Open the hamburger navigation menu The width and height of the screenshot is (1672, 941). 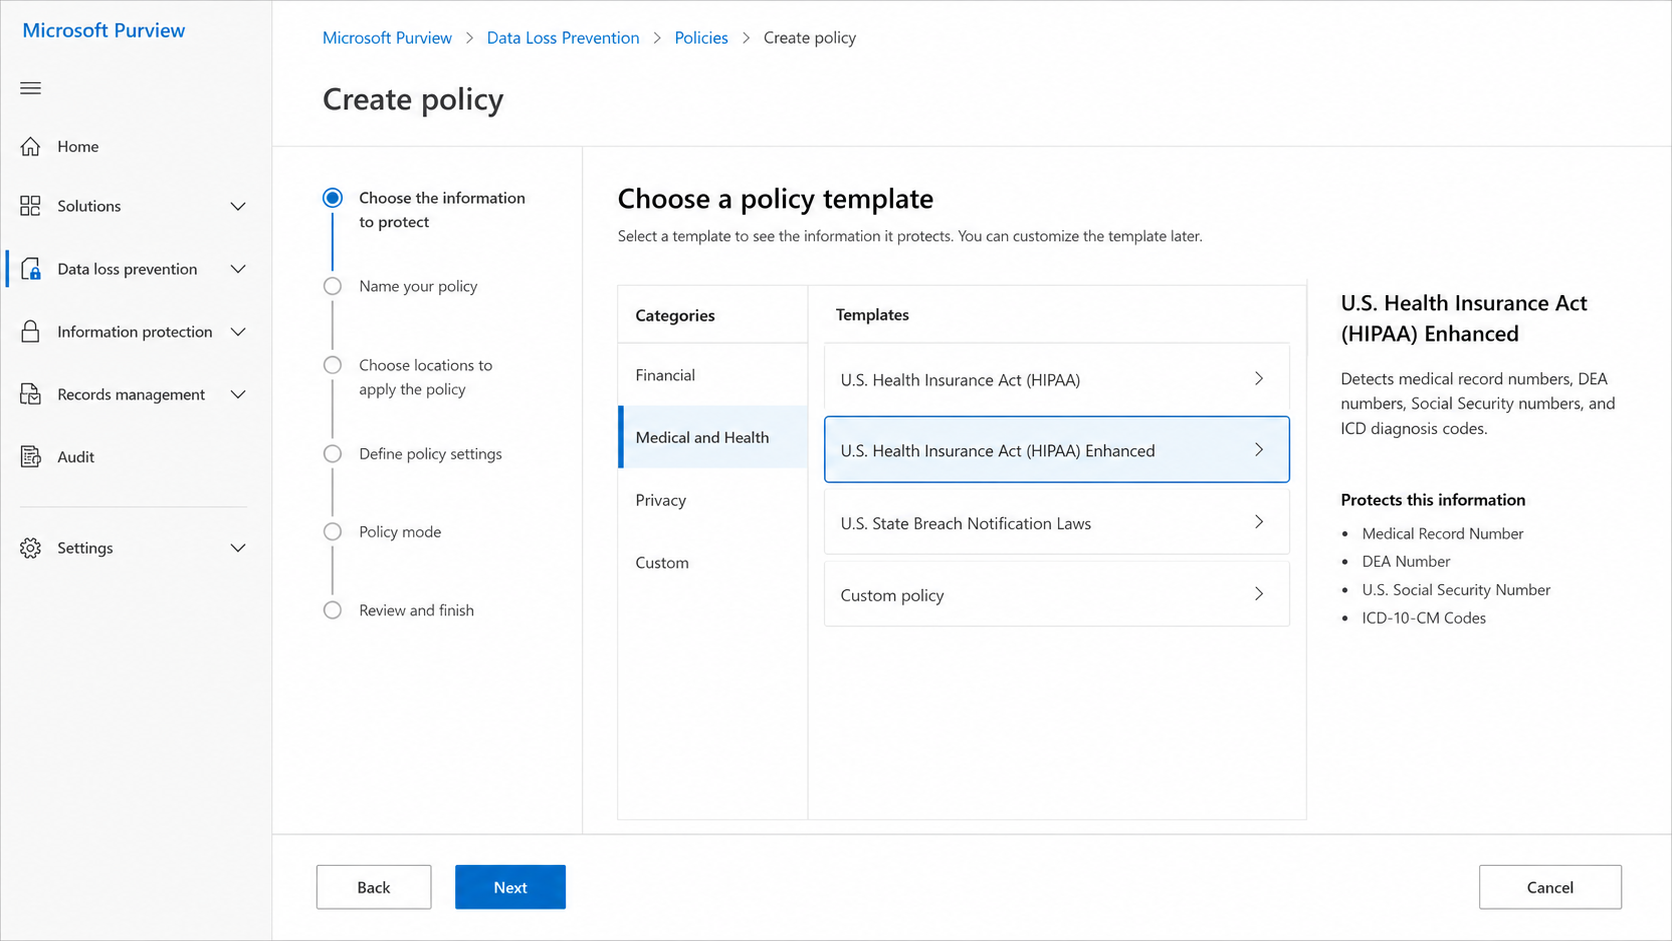point(31,88)
